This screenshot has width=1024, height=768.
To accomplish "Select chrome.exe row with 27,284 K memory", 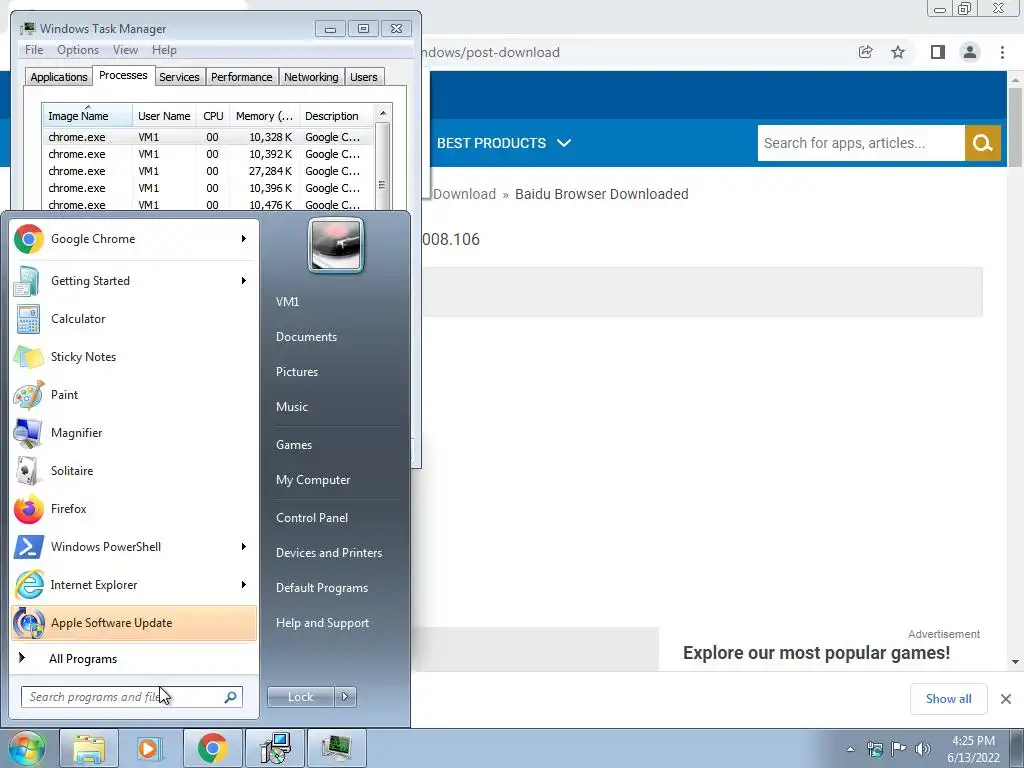I will (208, 171).
